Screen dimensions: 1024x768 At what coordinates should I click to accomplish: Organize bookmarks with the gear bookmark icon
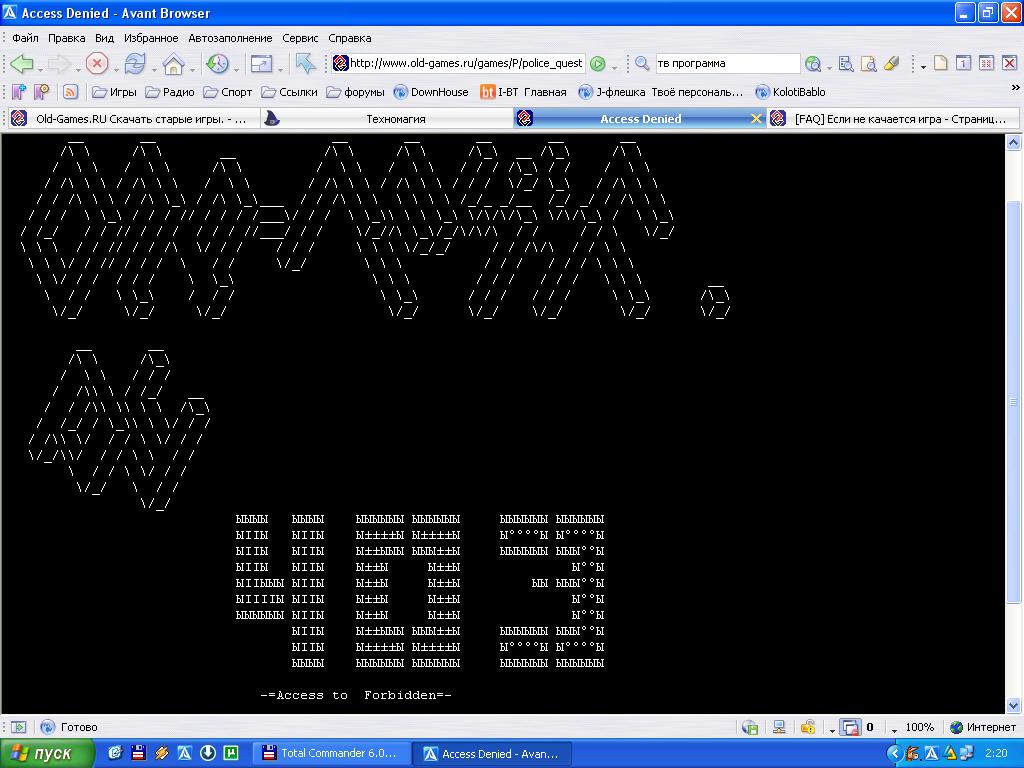point(41,92)
